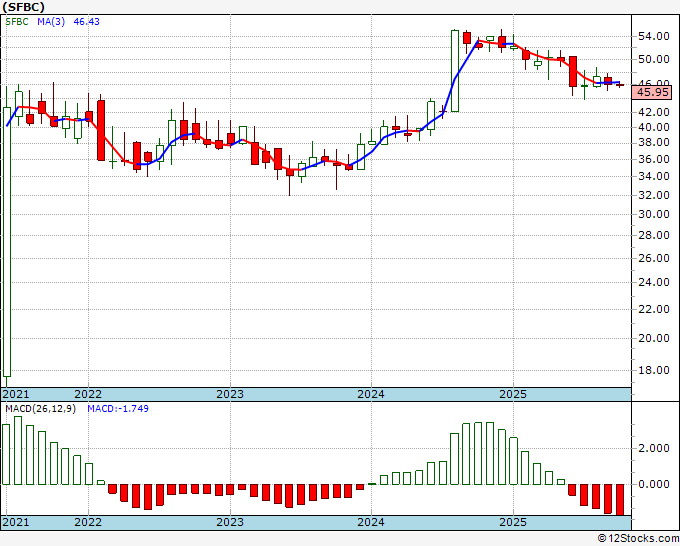Screen dimensions: 680x546
Task: Click 2024 on the MACD panel timeline
Action: pyautogui.click(x=371, y=522)
